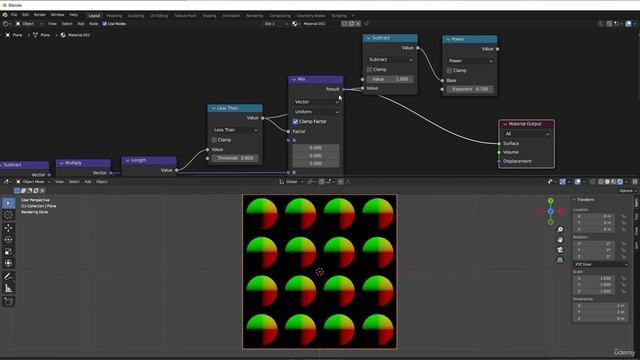
Task: Switch to the Shading workspace tab
Action: click(x=209, y=16)
